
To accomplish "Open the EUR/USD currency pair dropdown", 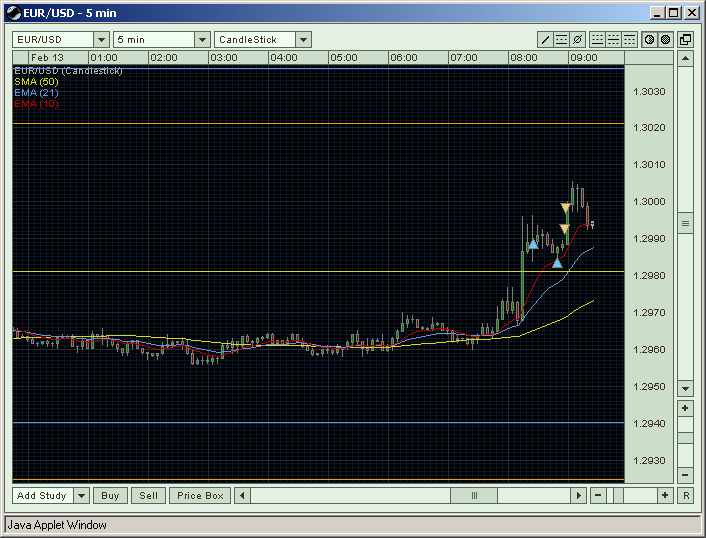I will click(100, 40).
